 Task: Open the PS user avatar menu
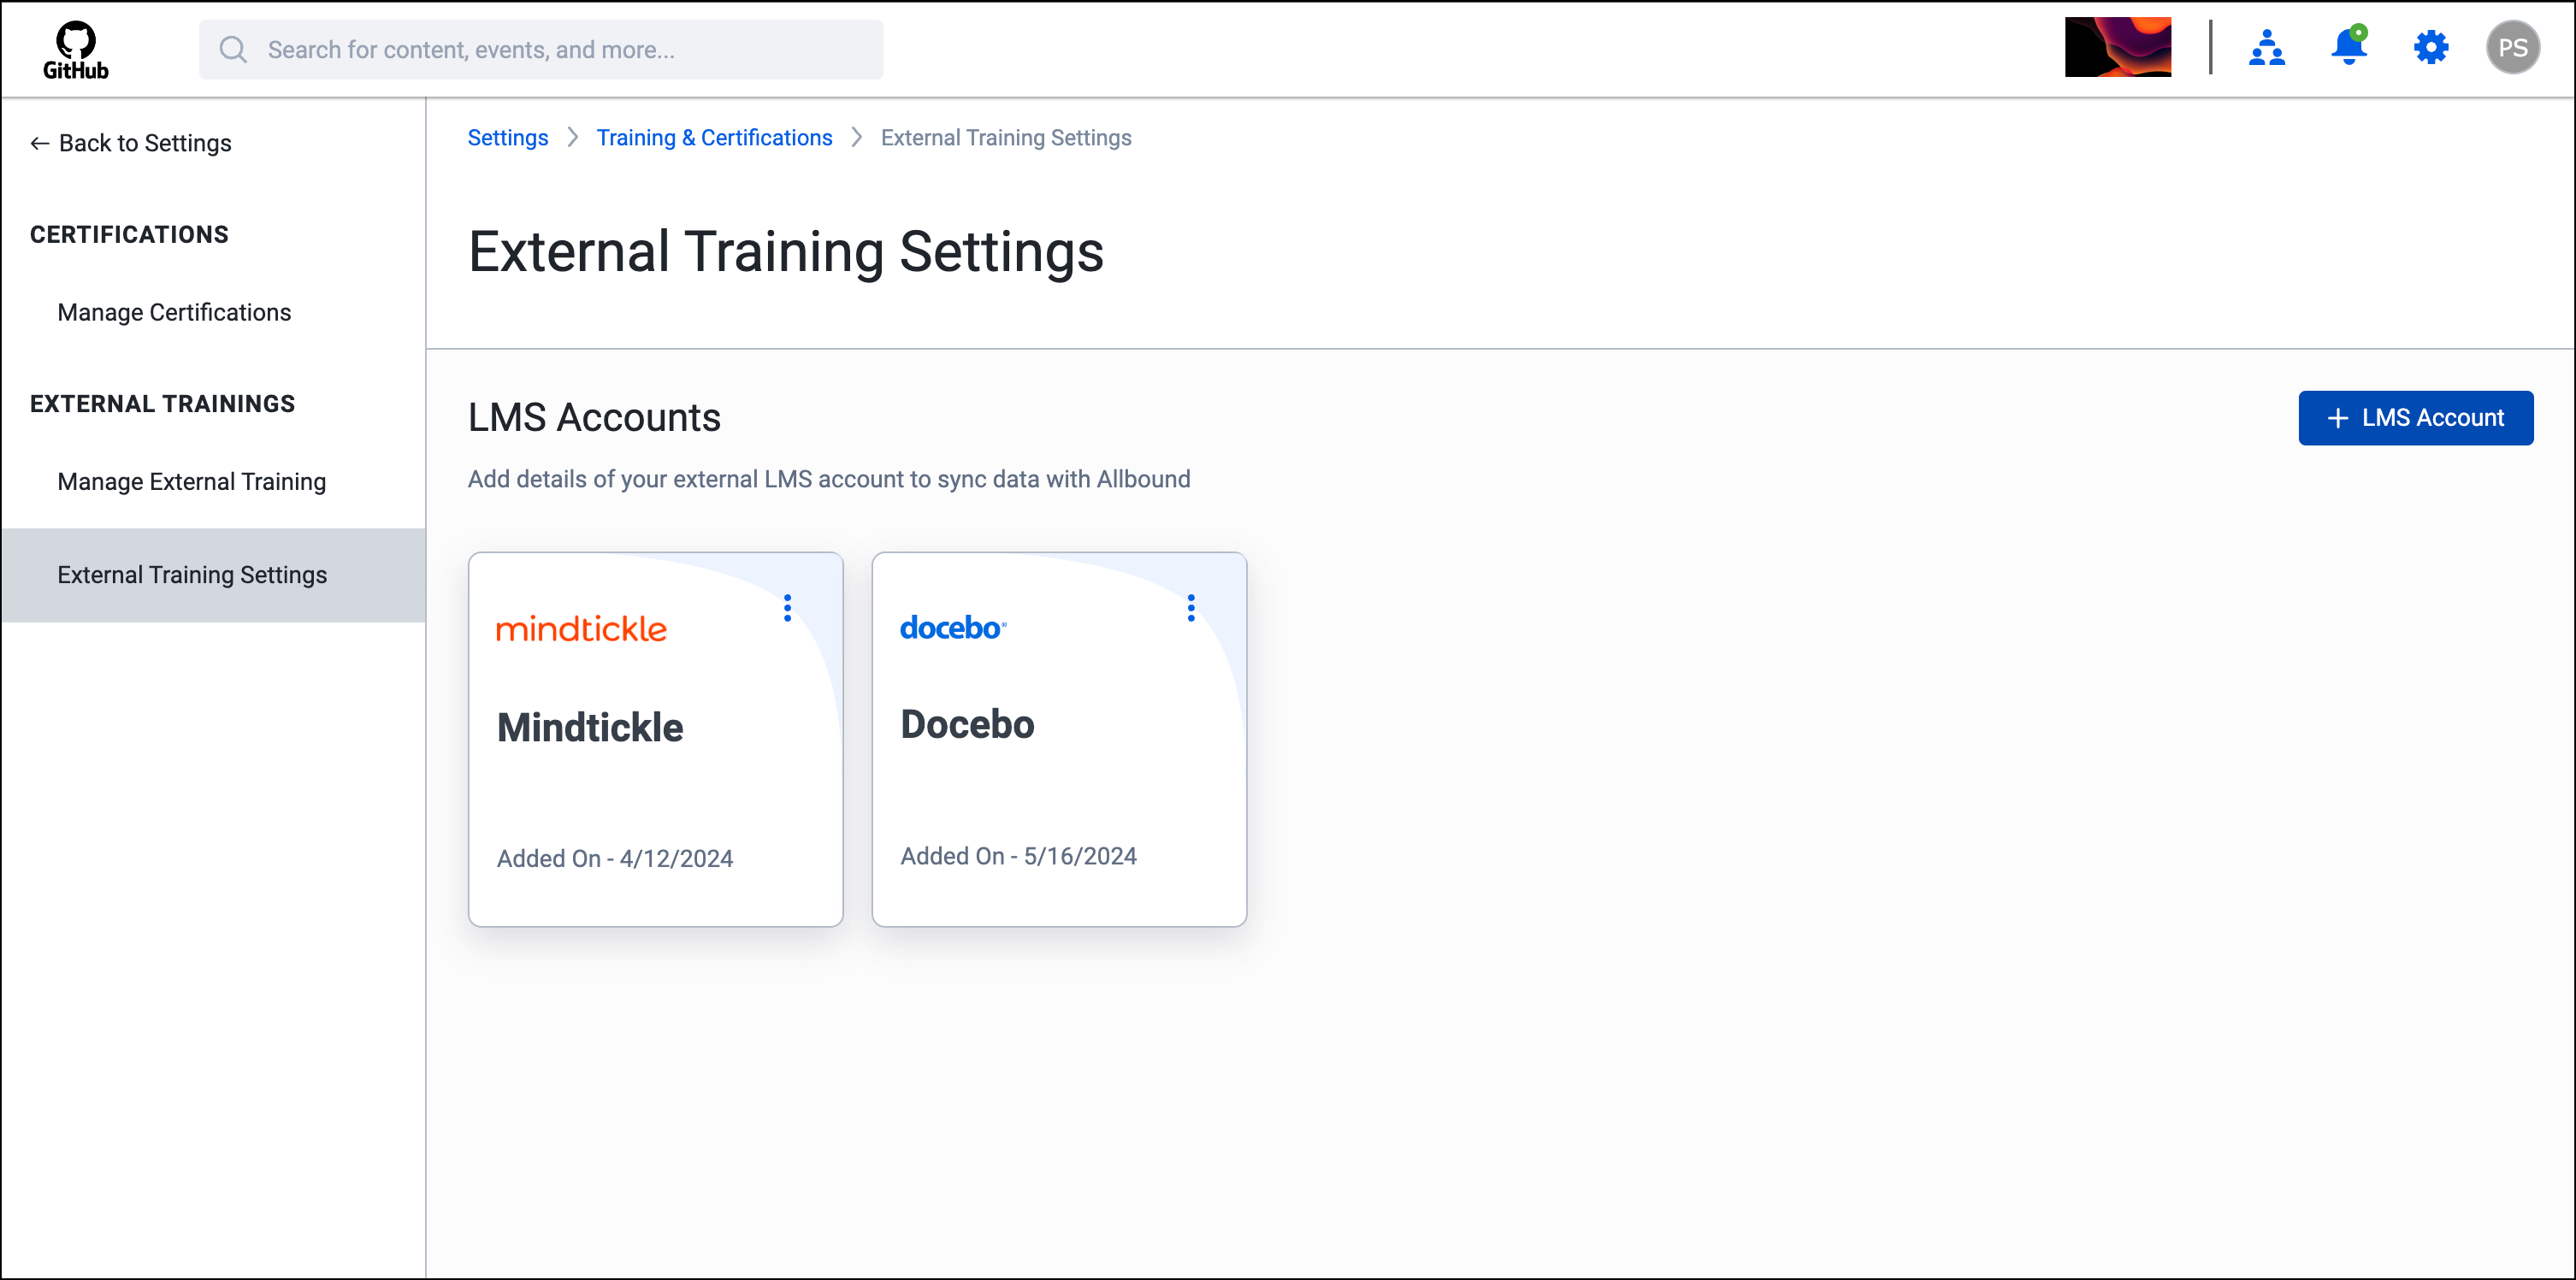point(2513,48)
